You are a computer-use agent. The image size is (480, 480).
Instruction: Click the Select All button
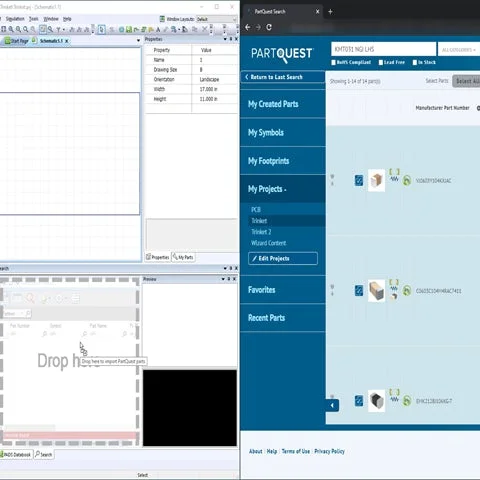[466, 81]
